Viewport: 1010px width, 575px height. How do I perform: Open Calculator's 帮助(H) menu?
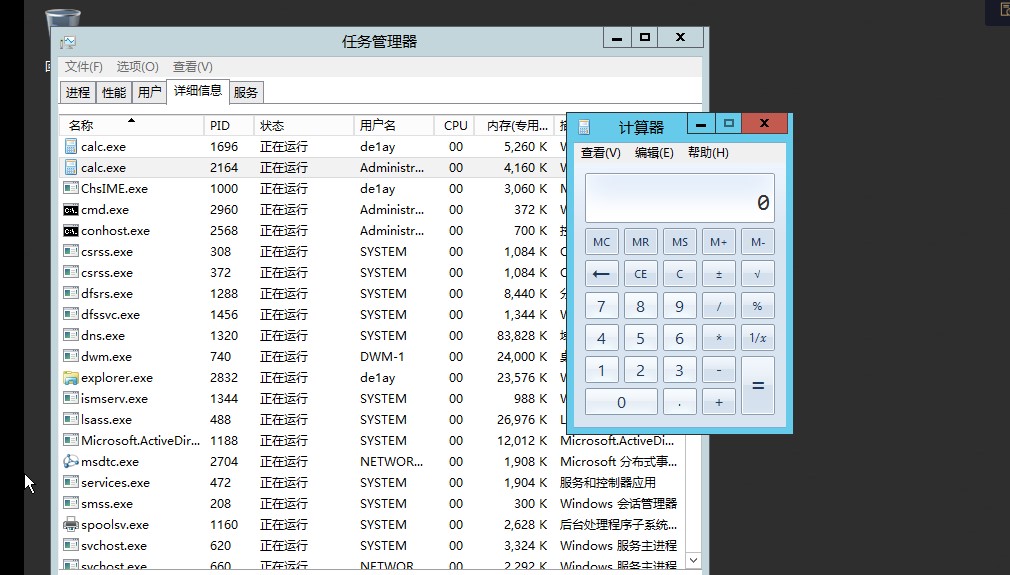pyautogui.click(x=708, y=153)
